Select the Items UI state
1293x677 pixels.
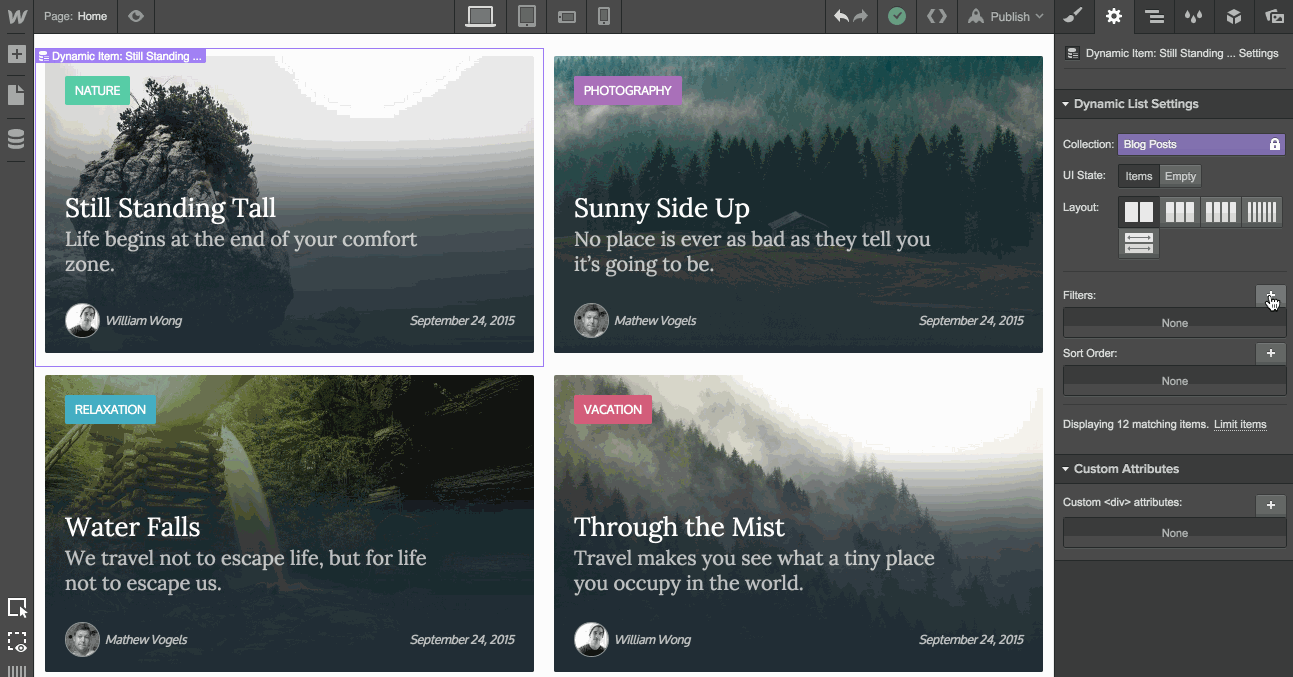point(1139,176)
